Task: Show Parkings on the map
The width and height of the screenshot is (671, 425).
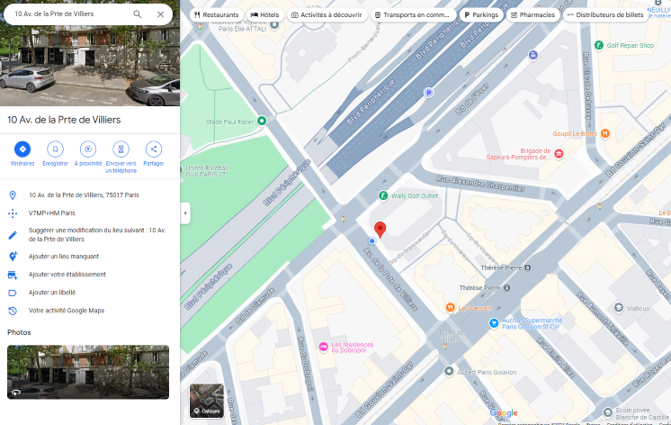Action: point(481,15)
